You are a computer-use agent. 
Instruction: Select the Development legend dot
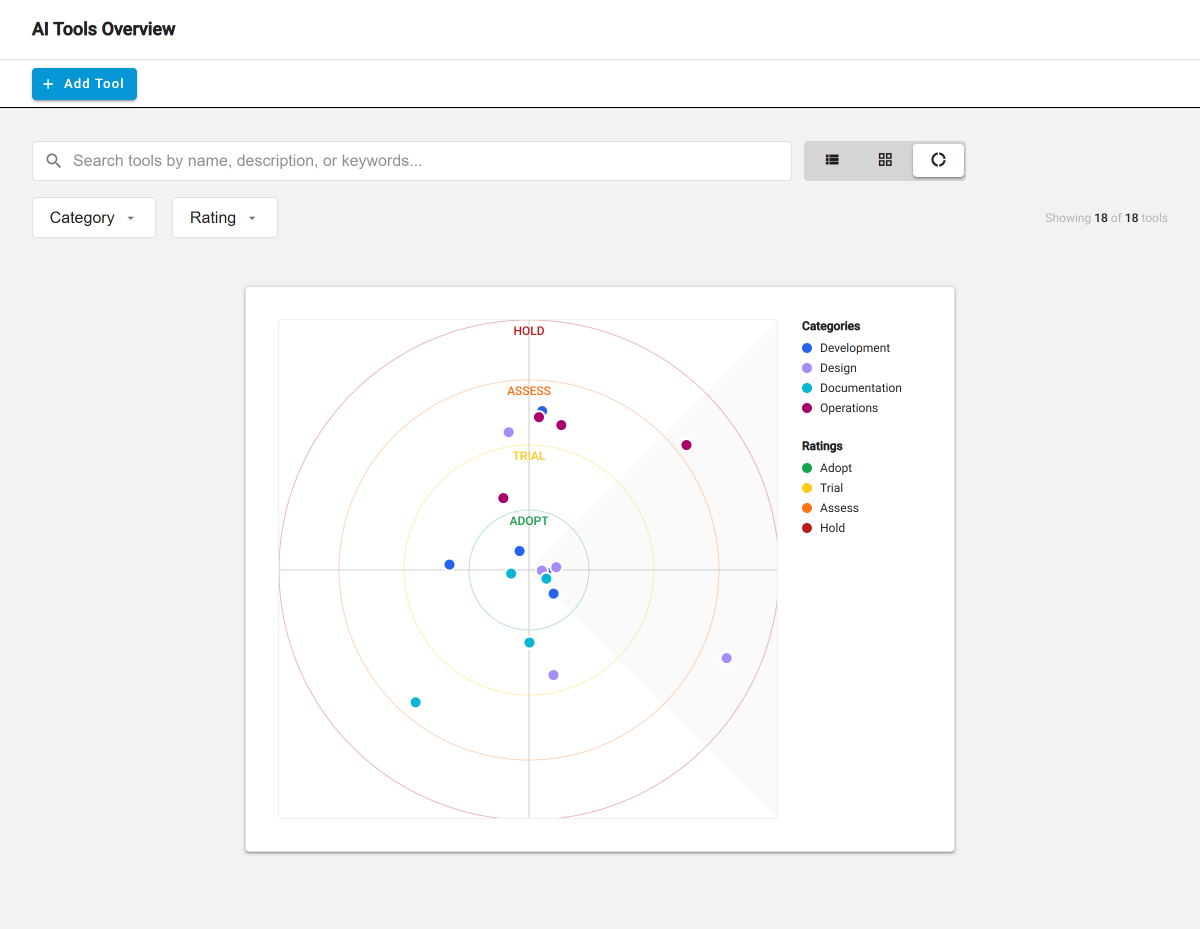(x=806, y=348)
